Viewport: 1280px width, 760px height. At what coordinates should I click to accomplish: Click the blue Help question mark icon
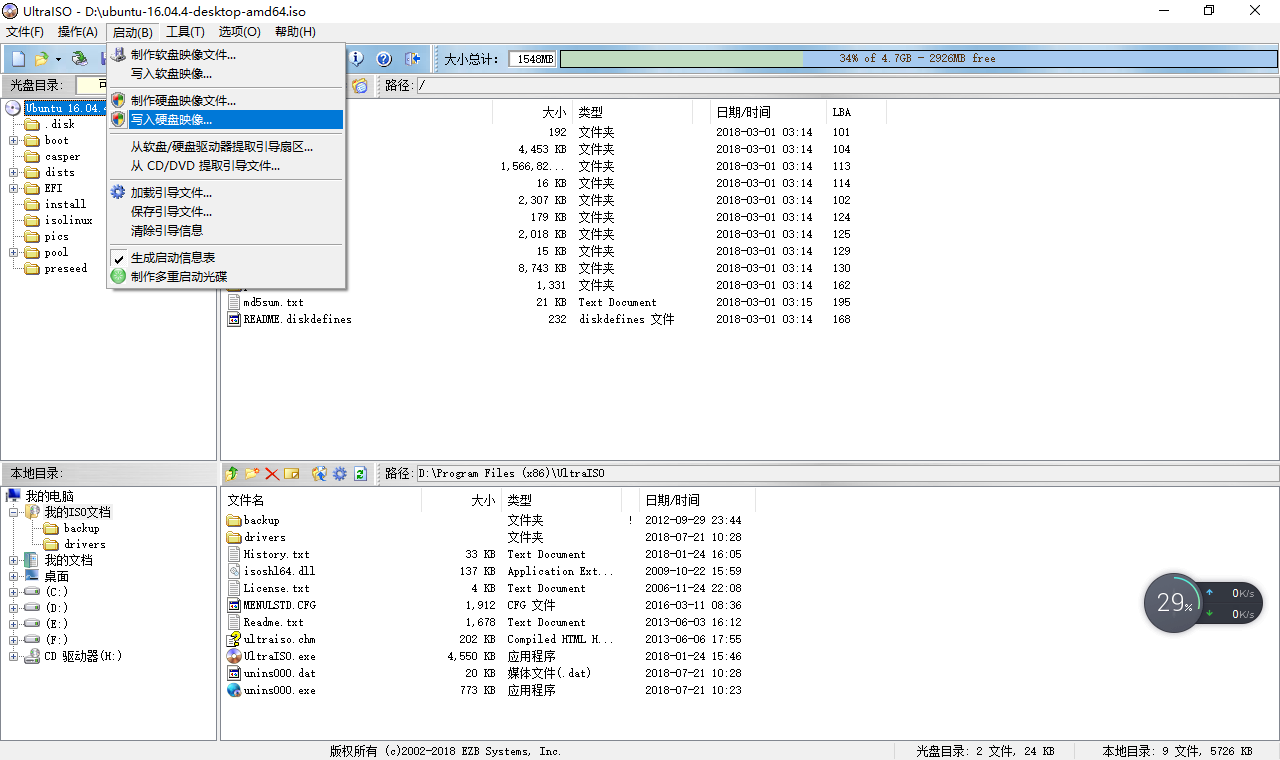coord(383,59)
